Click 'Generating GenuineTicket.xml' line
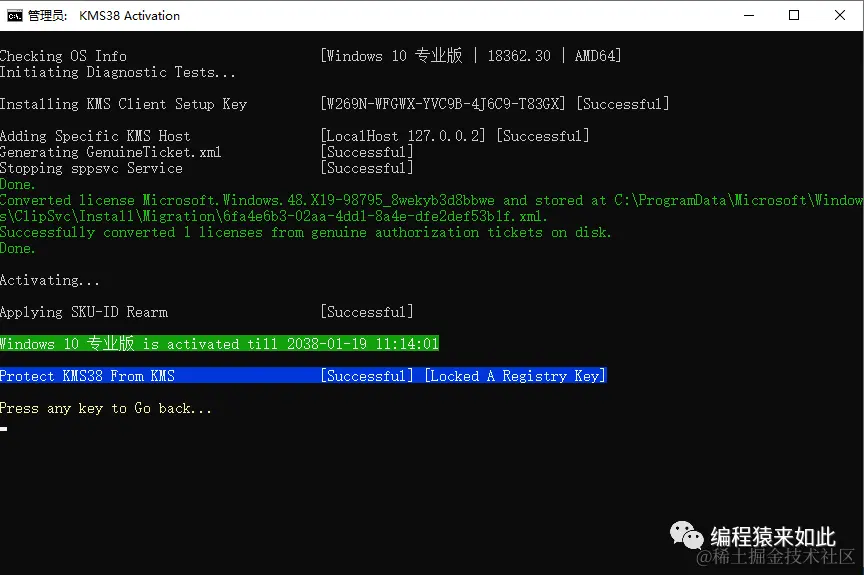This screenshot has height=575, width=864. point(110,152)
